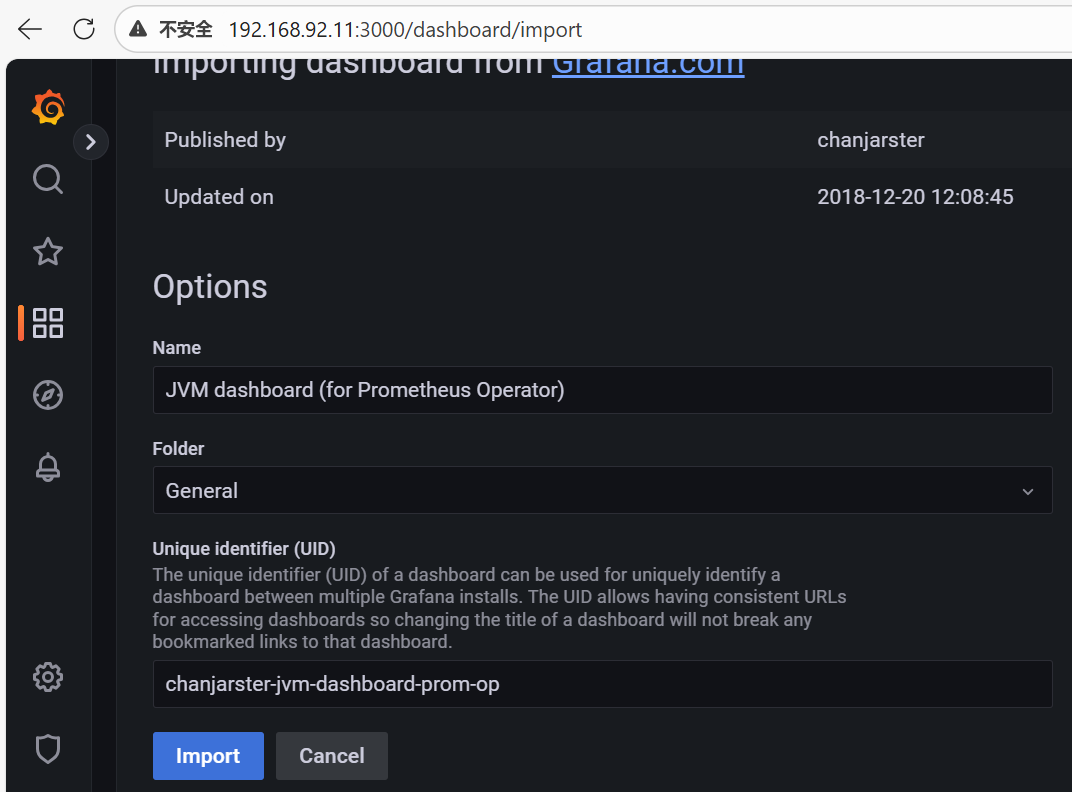Click the Updated on label
1072x792 pixels.
tap(219, 197)
